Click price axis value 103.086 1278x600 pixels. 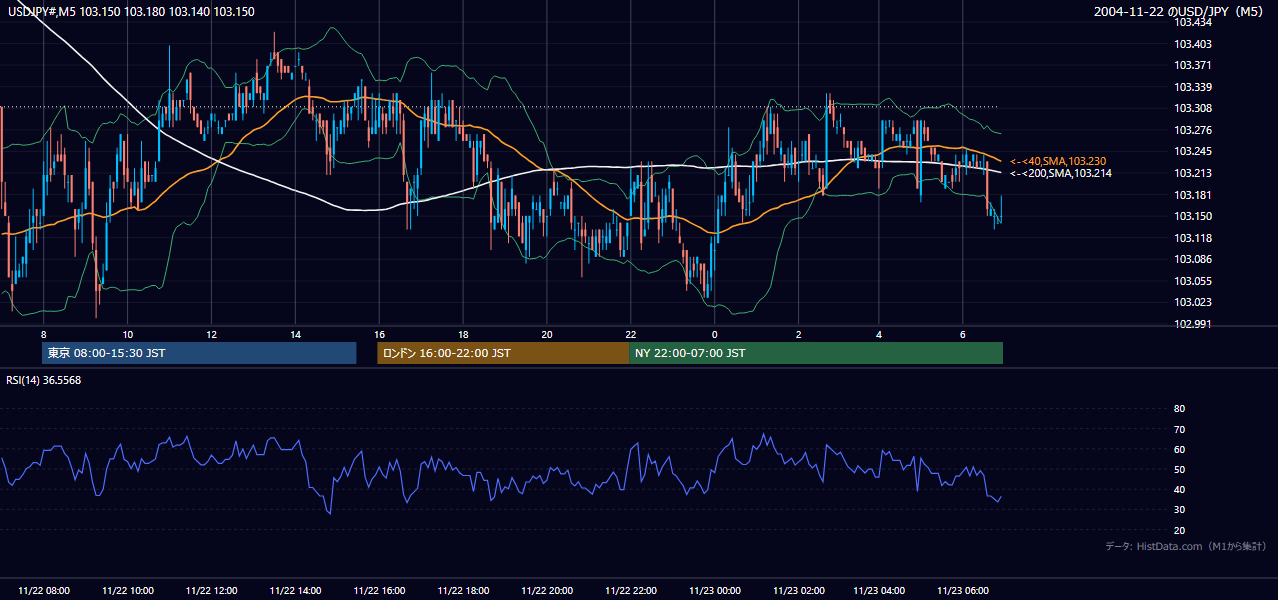tap(1192, 259)
